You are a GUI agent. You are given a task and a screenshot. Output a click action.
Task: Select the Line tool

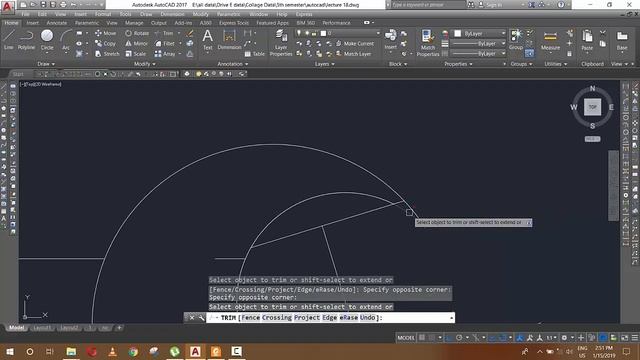[x=9, y=40]
